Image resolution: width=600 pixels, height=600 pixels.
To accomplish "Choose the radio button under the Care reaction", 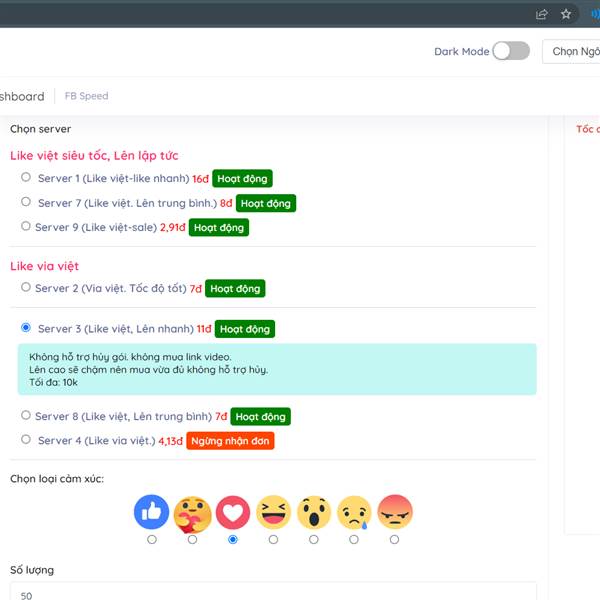I will pos(192,540).
